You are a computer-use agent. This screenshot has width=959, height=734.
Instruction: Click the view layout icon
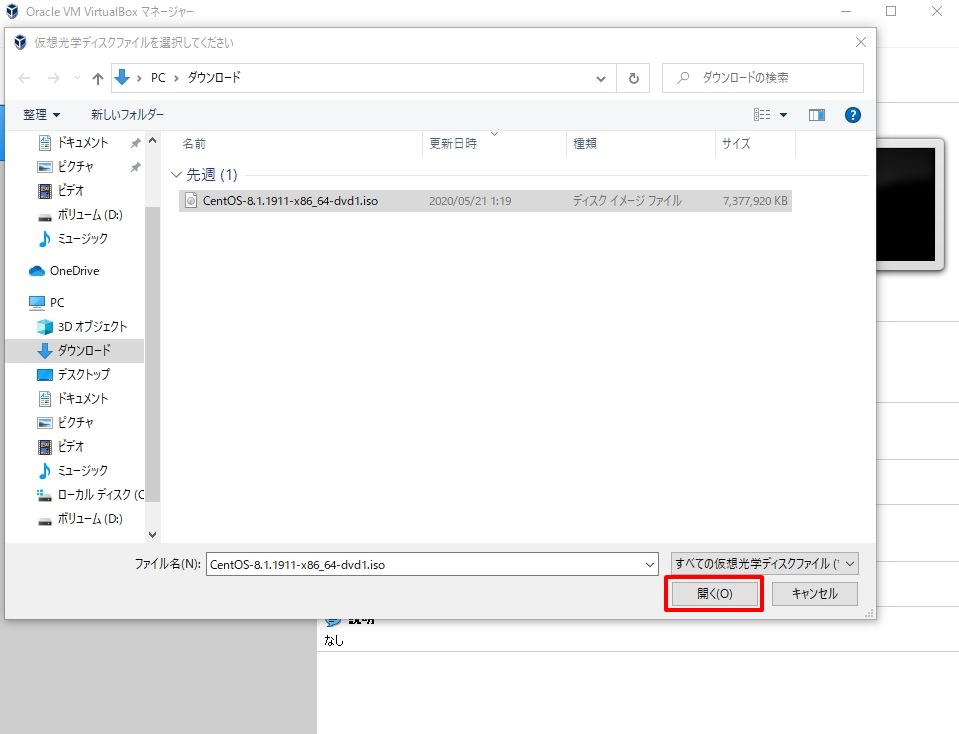pos(761,114)
